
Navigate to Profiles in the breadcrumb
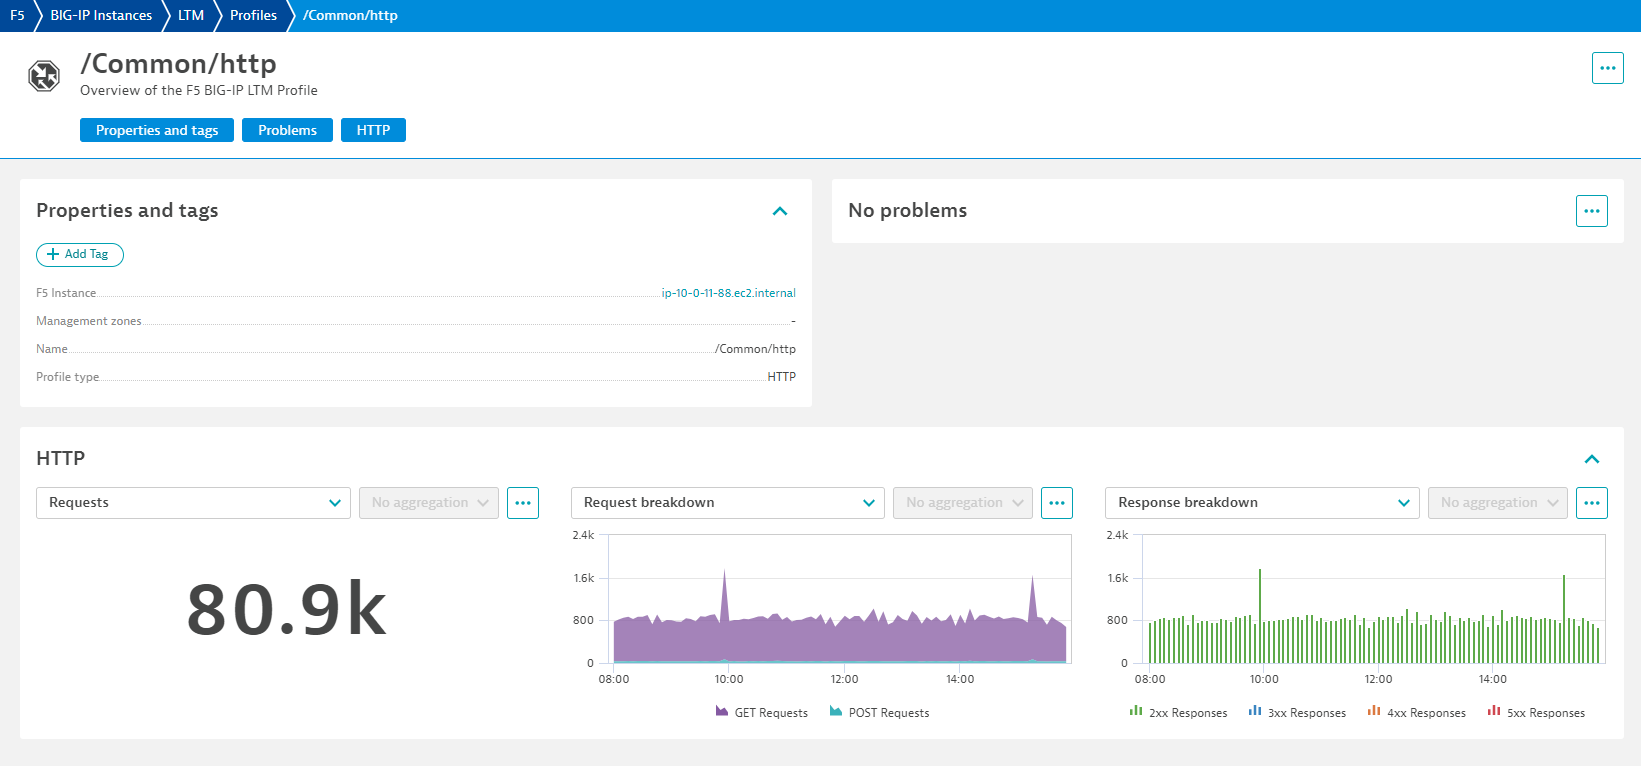(253, 16)
